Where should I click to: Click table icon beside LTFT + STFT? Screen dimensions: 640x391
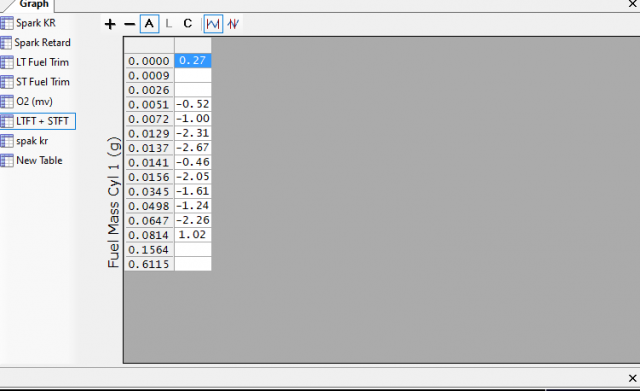[x=7, y=121]
